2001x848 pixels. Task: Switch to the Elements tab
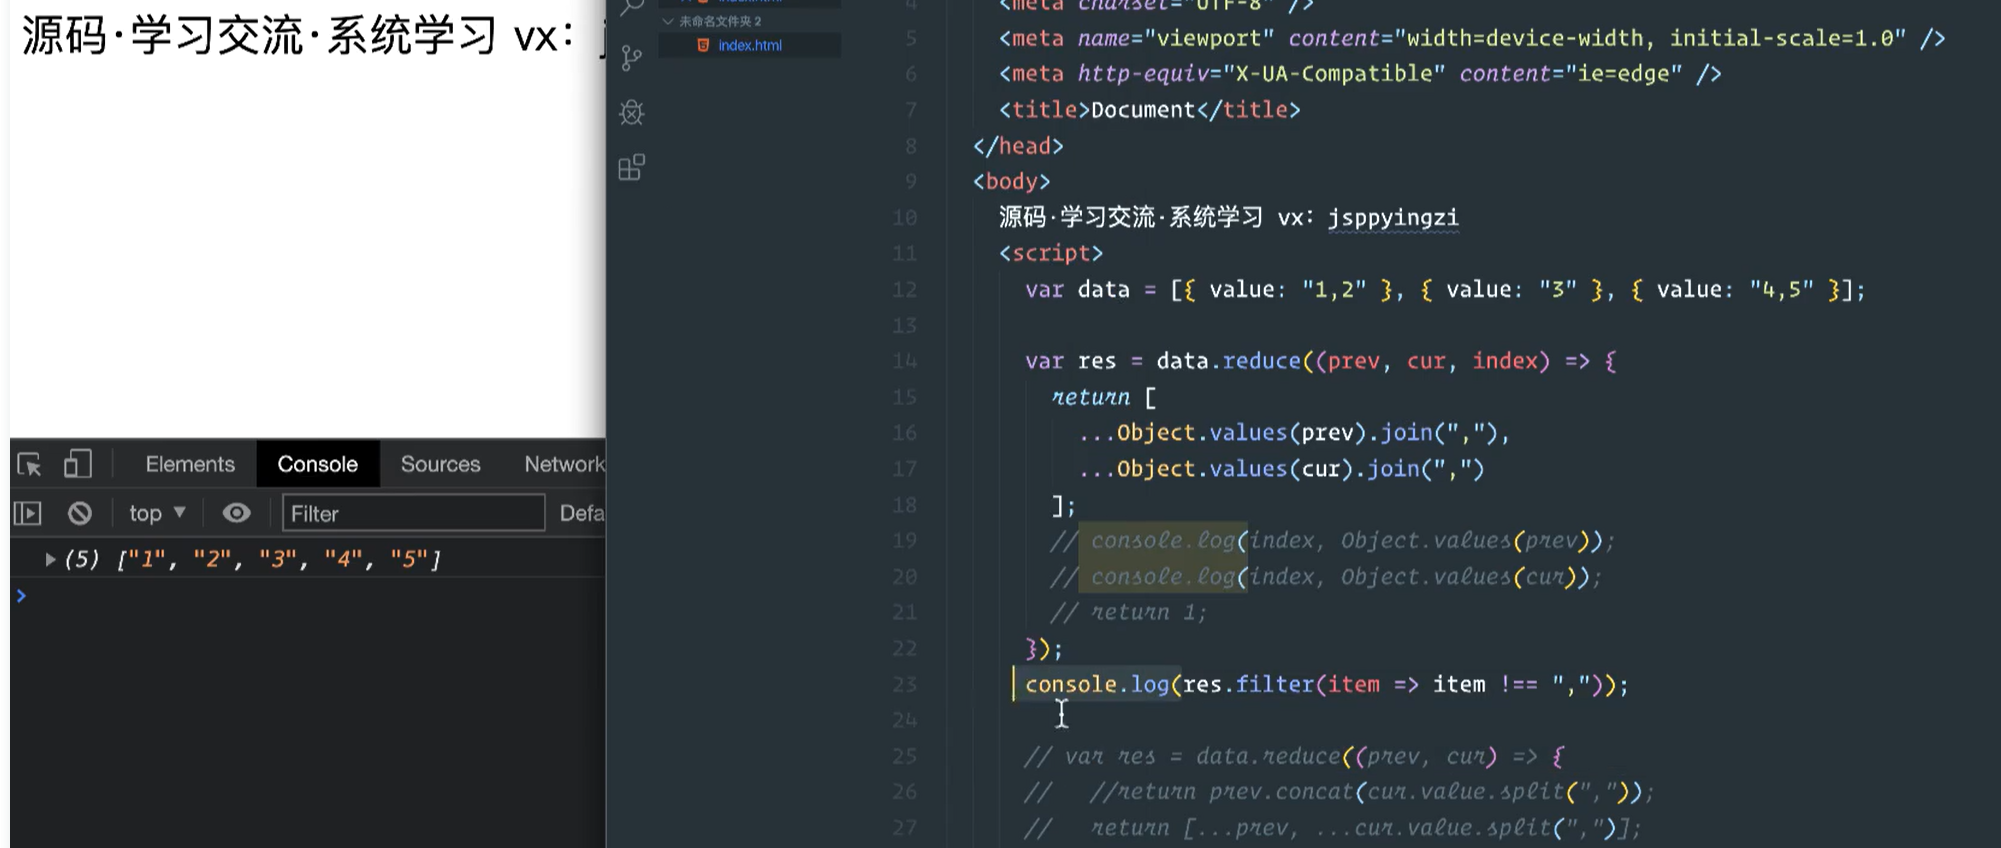pos(190,464)
